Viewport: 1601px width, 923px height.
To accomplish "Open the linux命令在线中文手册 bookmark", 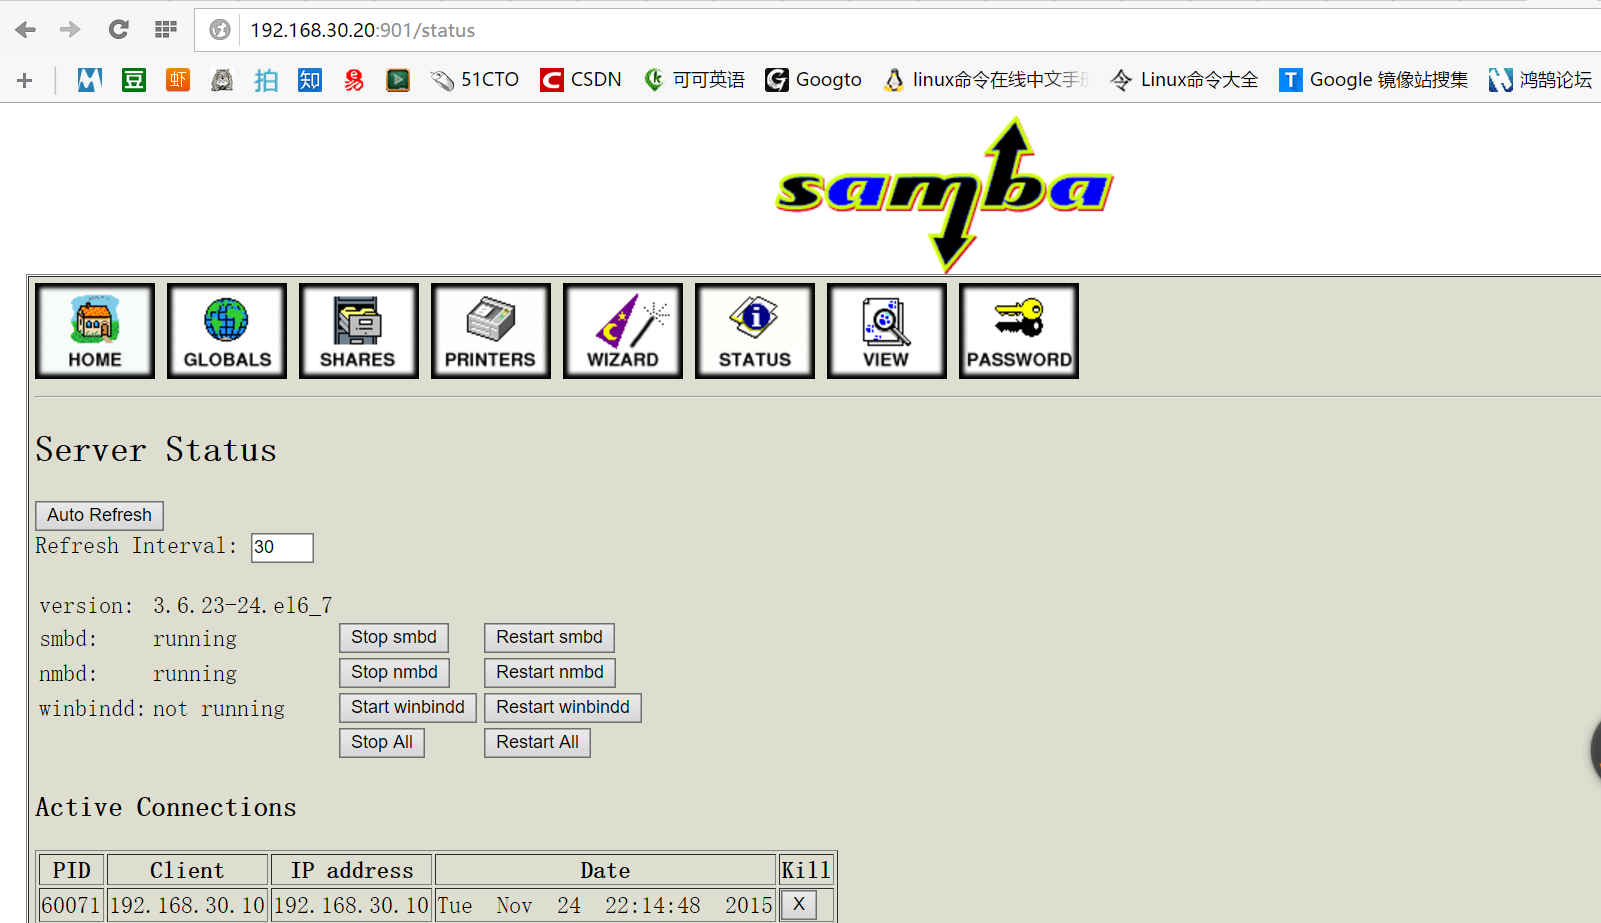I will [986, 80].
